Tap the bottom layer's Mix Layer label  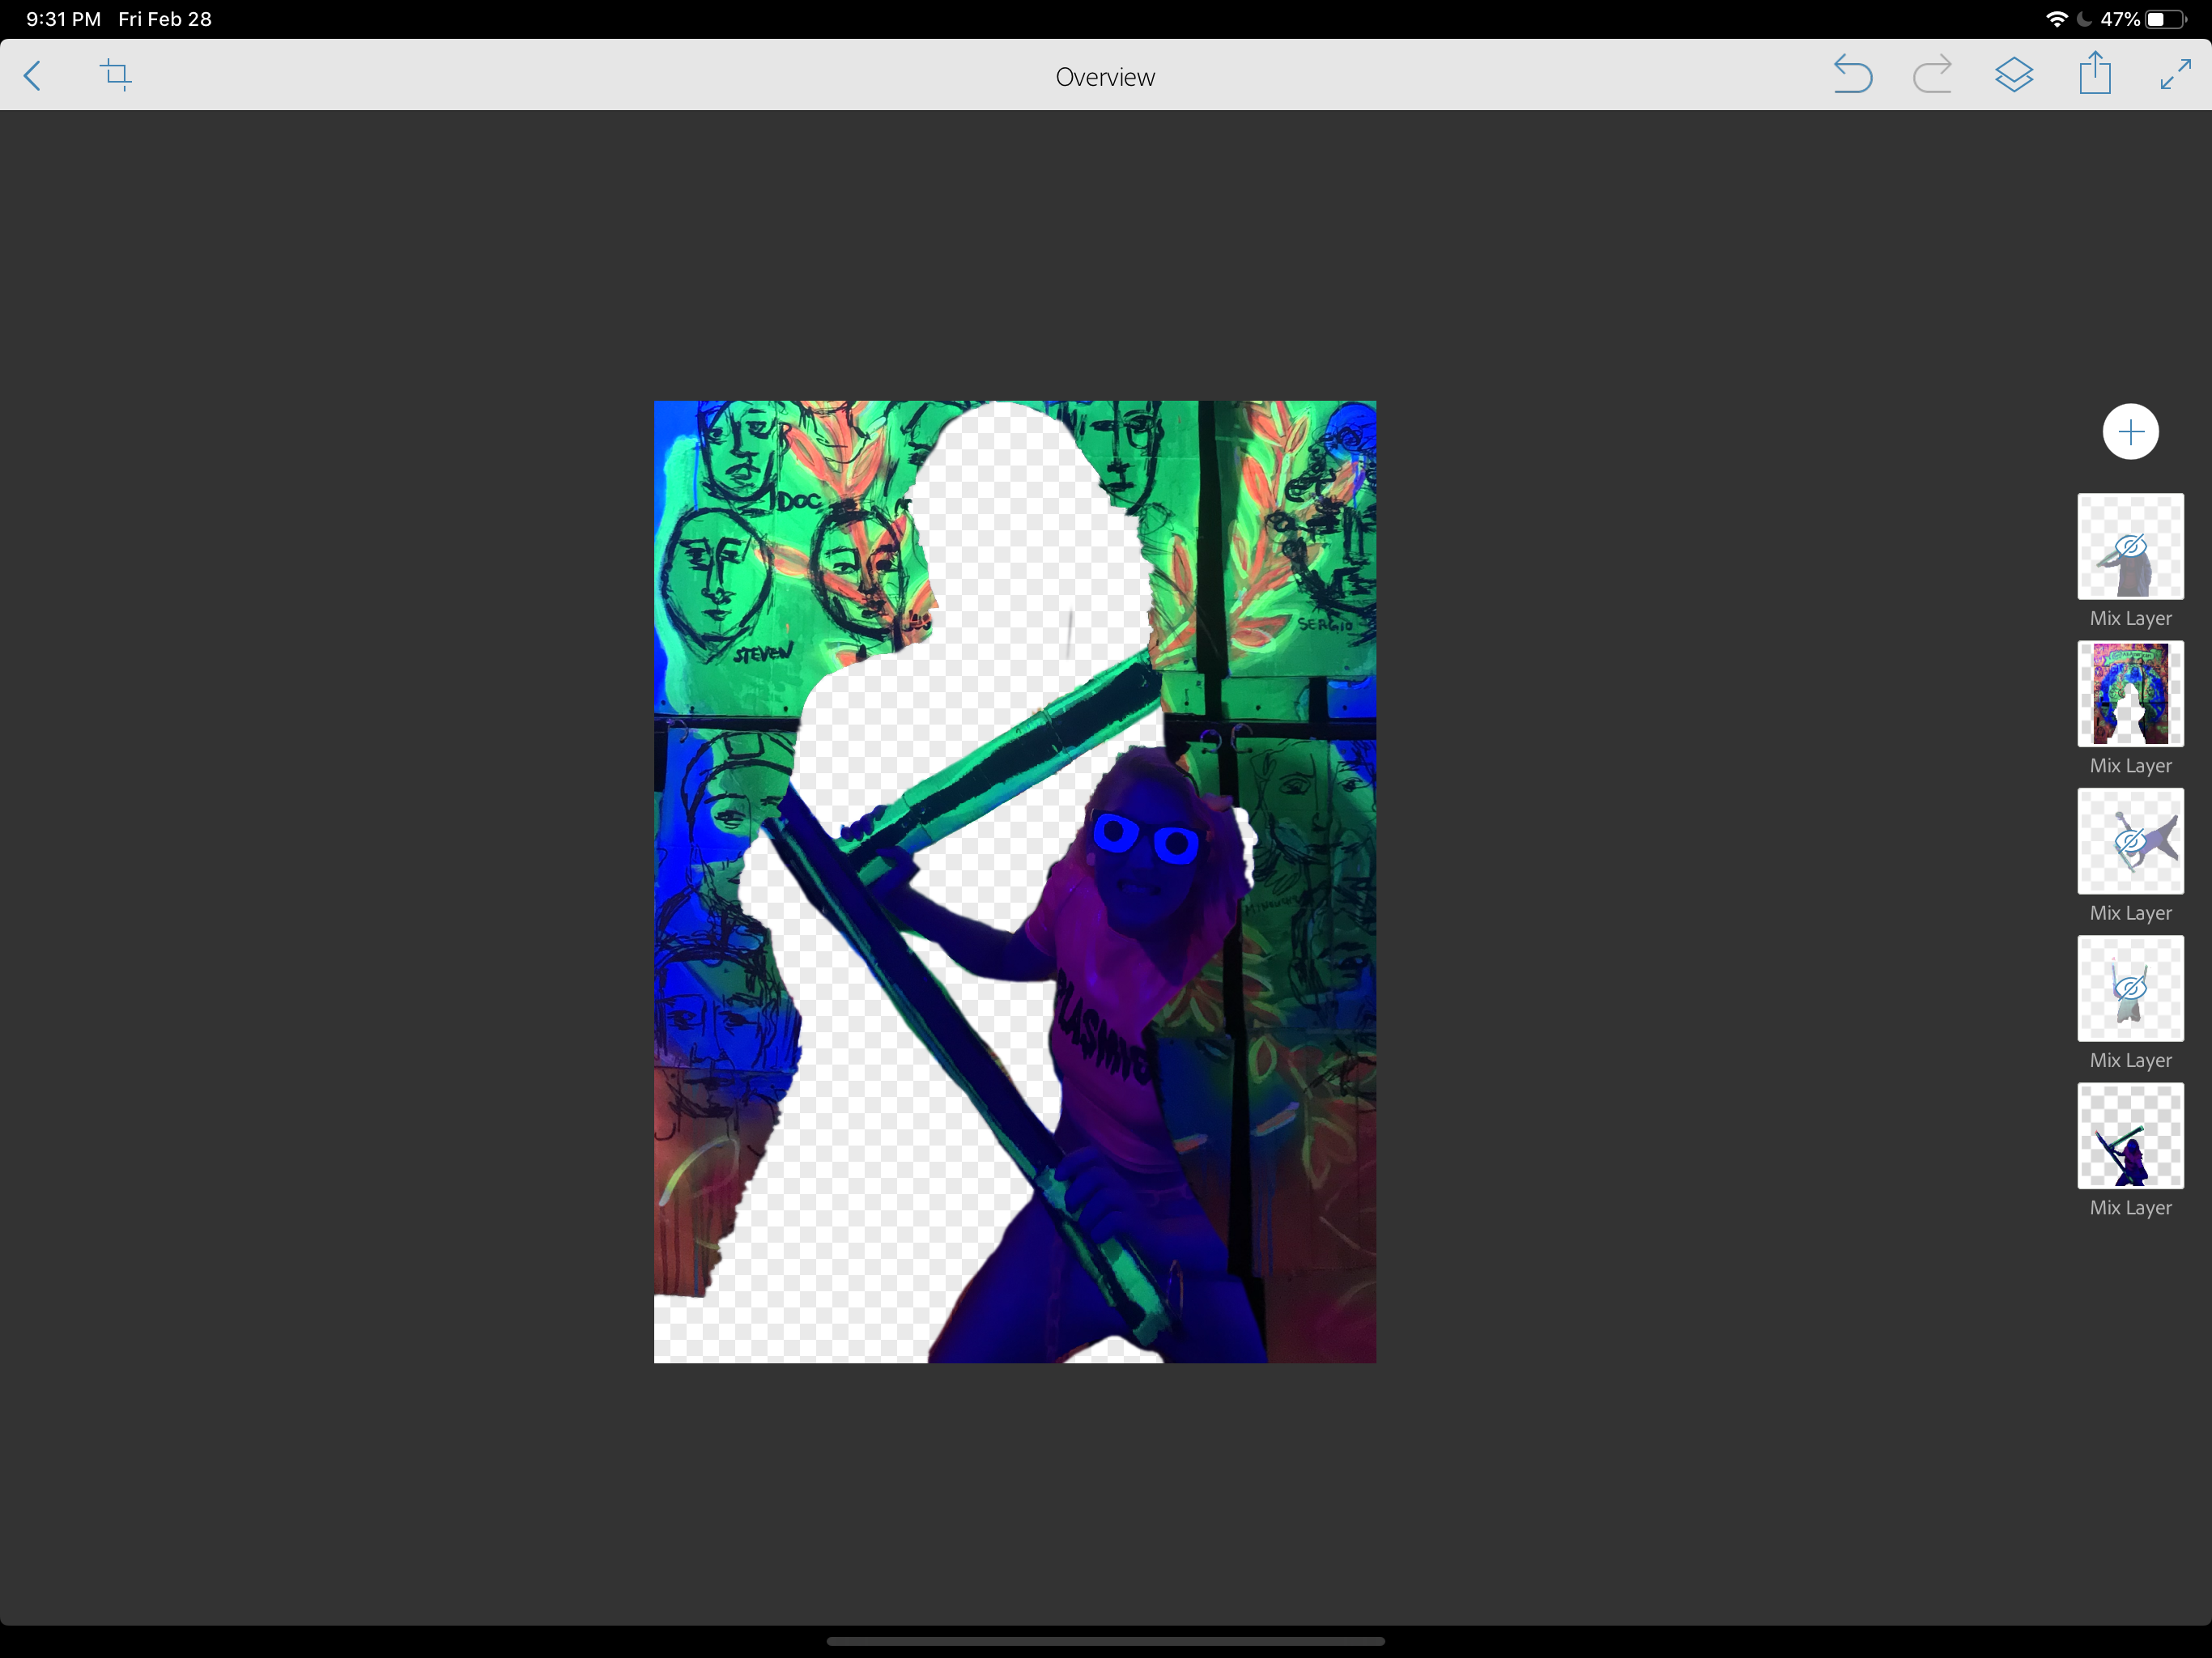[2130, 1207]
